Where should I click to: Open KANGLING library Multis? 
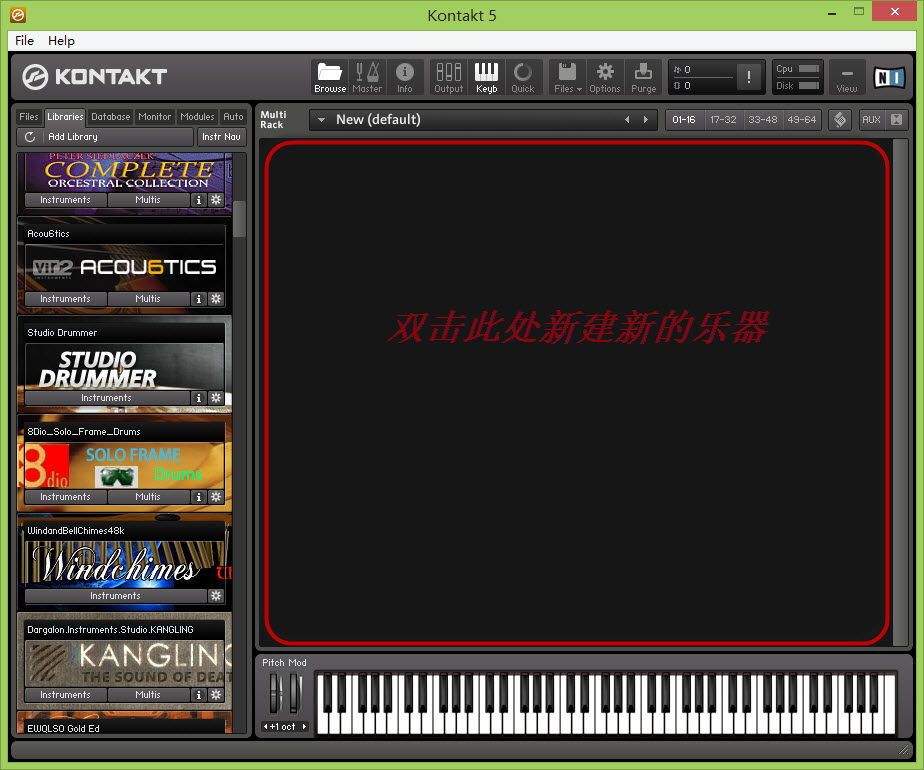click(148, 695)
